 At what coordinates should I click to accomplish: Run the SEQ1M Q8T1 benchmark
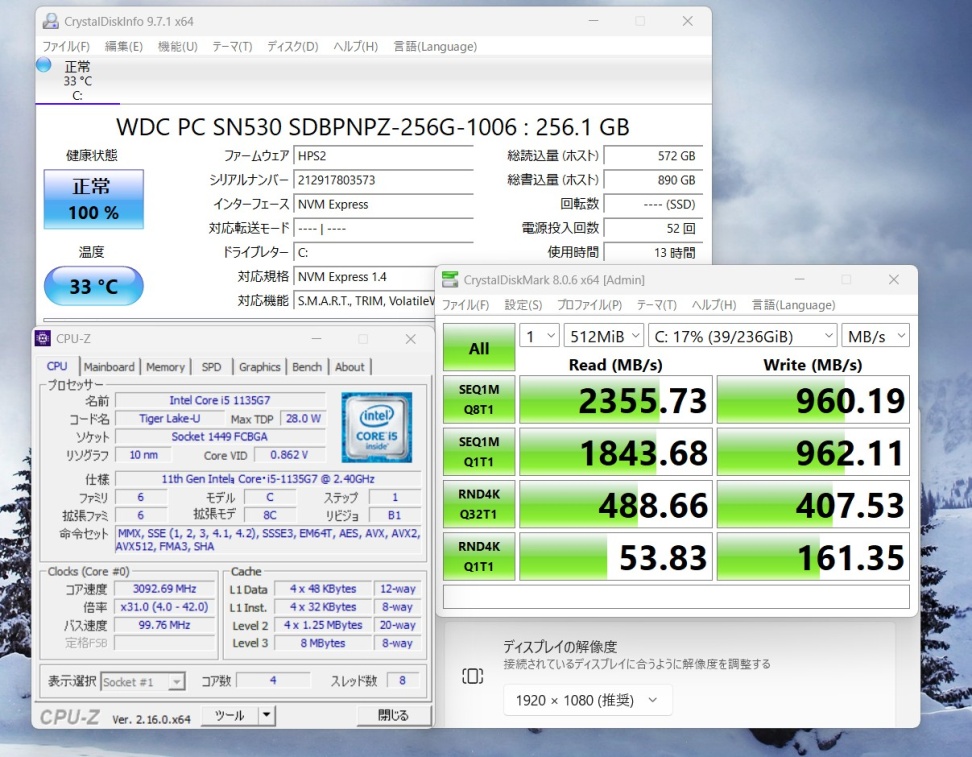click(479, 399)
